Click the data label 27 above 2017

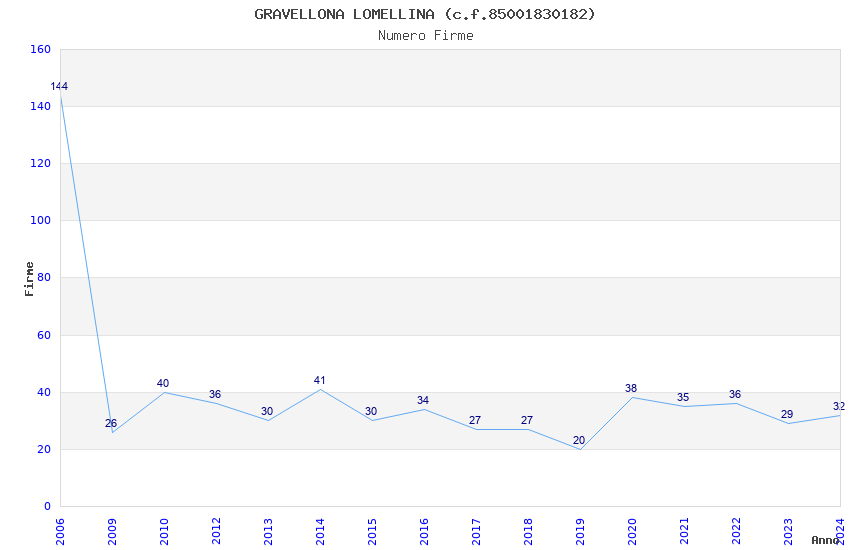(x=475, y=420)
